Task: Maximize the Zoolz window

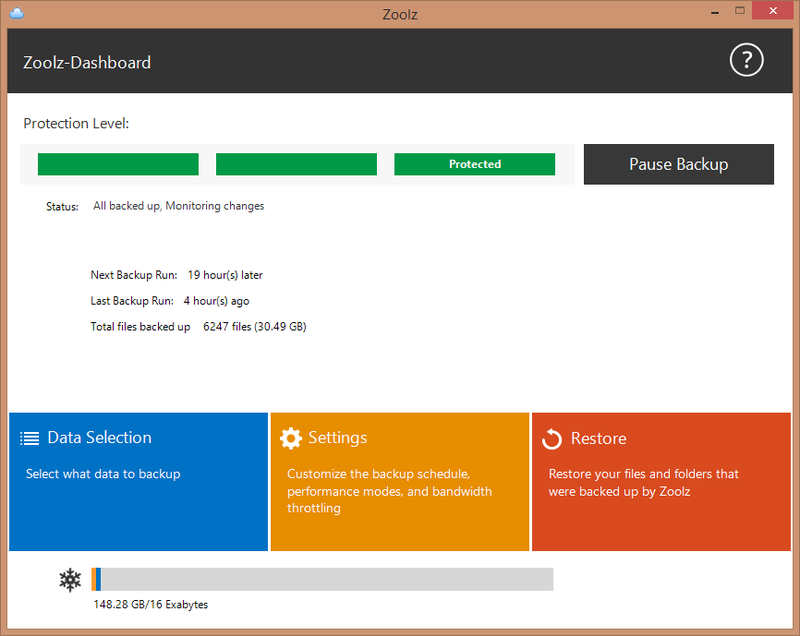Action: tap(740, 11)
